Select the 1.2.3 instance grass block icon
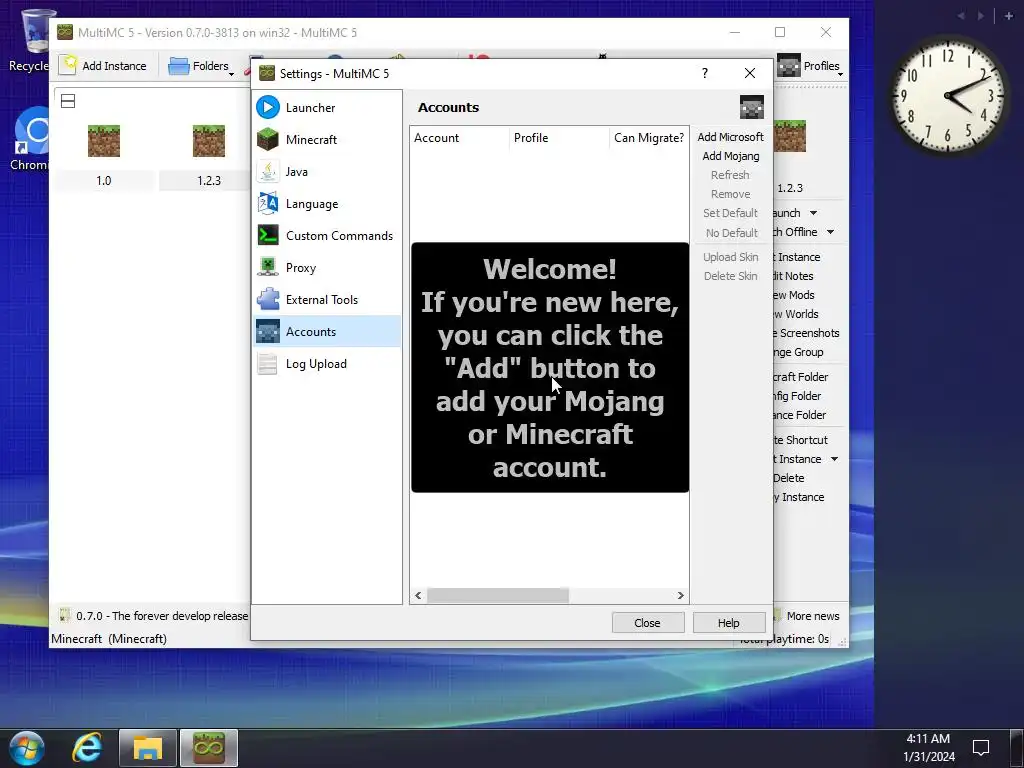 [209, 140]
